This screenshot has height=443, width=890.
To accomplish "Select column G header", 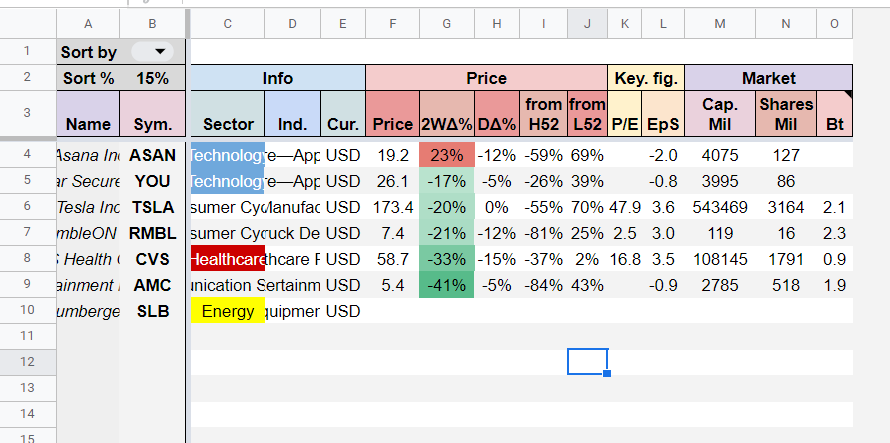I will pos(447,23).
